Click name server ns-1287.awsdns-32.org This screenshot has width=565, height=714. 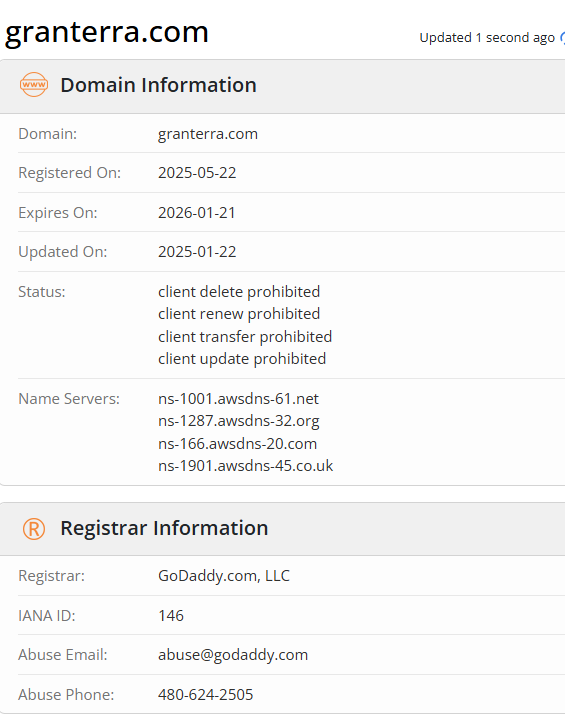(x=239, y=421)
